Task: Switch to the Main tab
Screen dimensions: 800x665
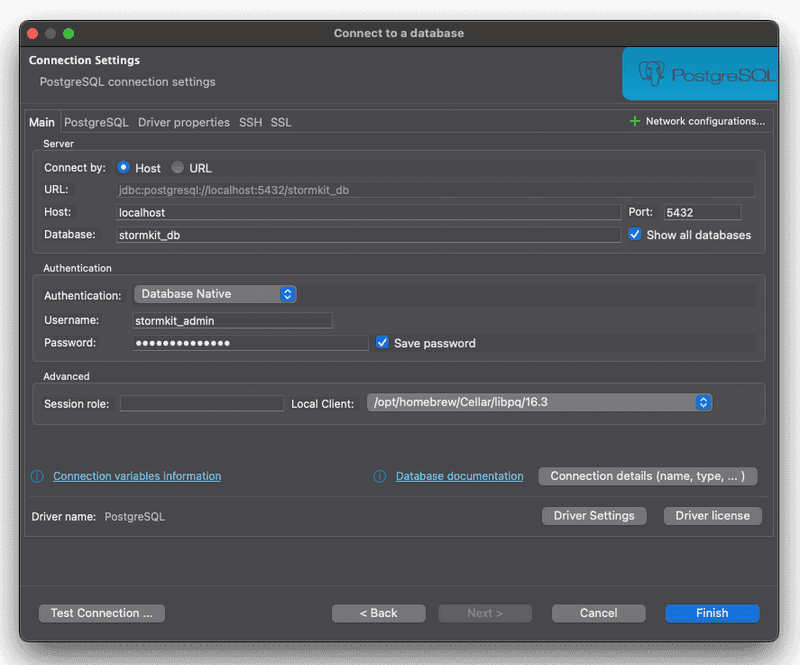Action: pyautogui.click(x=42, y=122)
